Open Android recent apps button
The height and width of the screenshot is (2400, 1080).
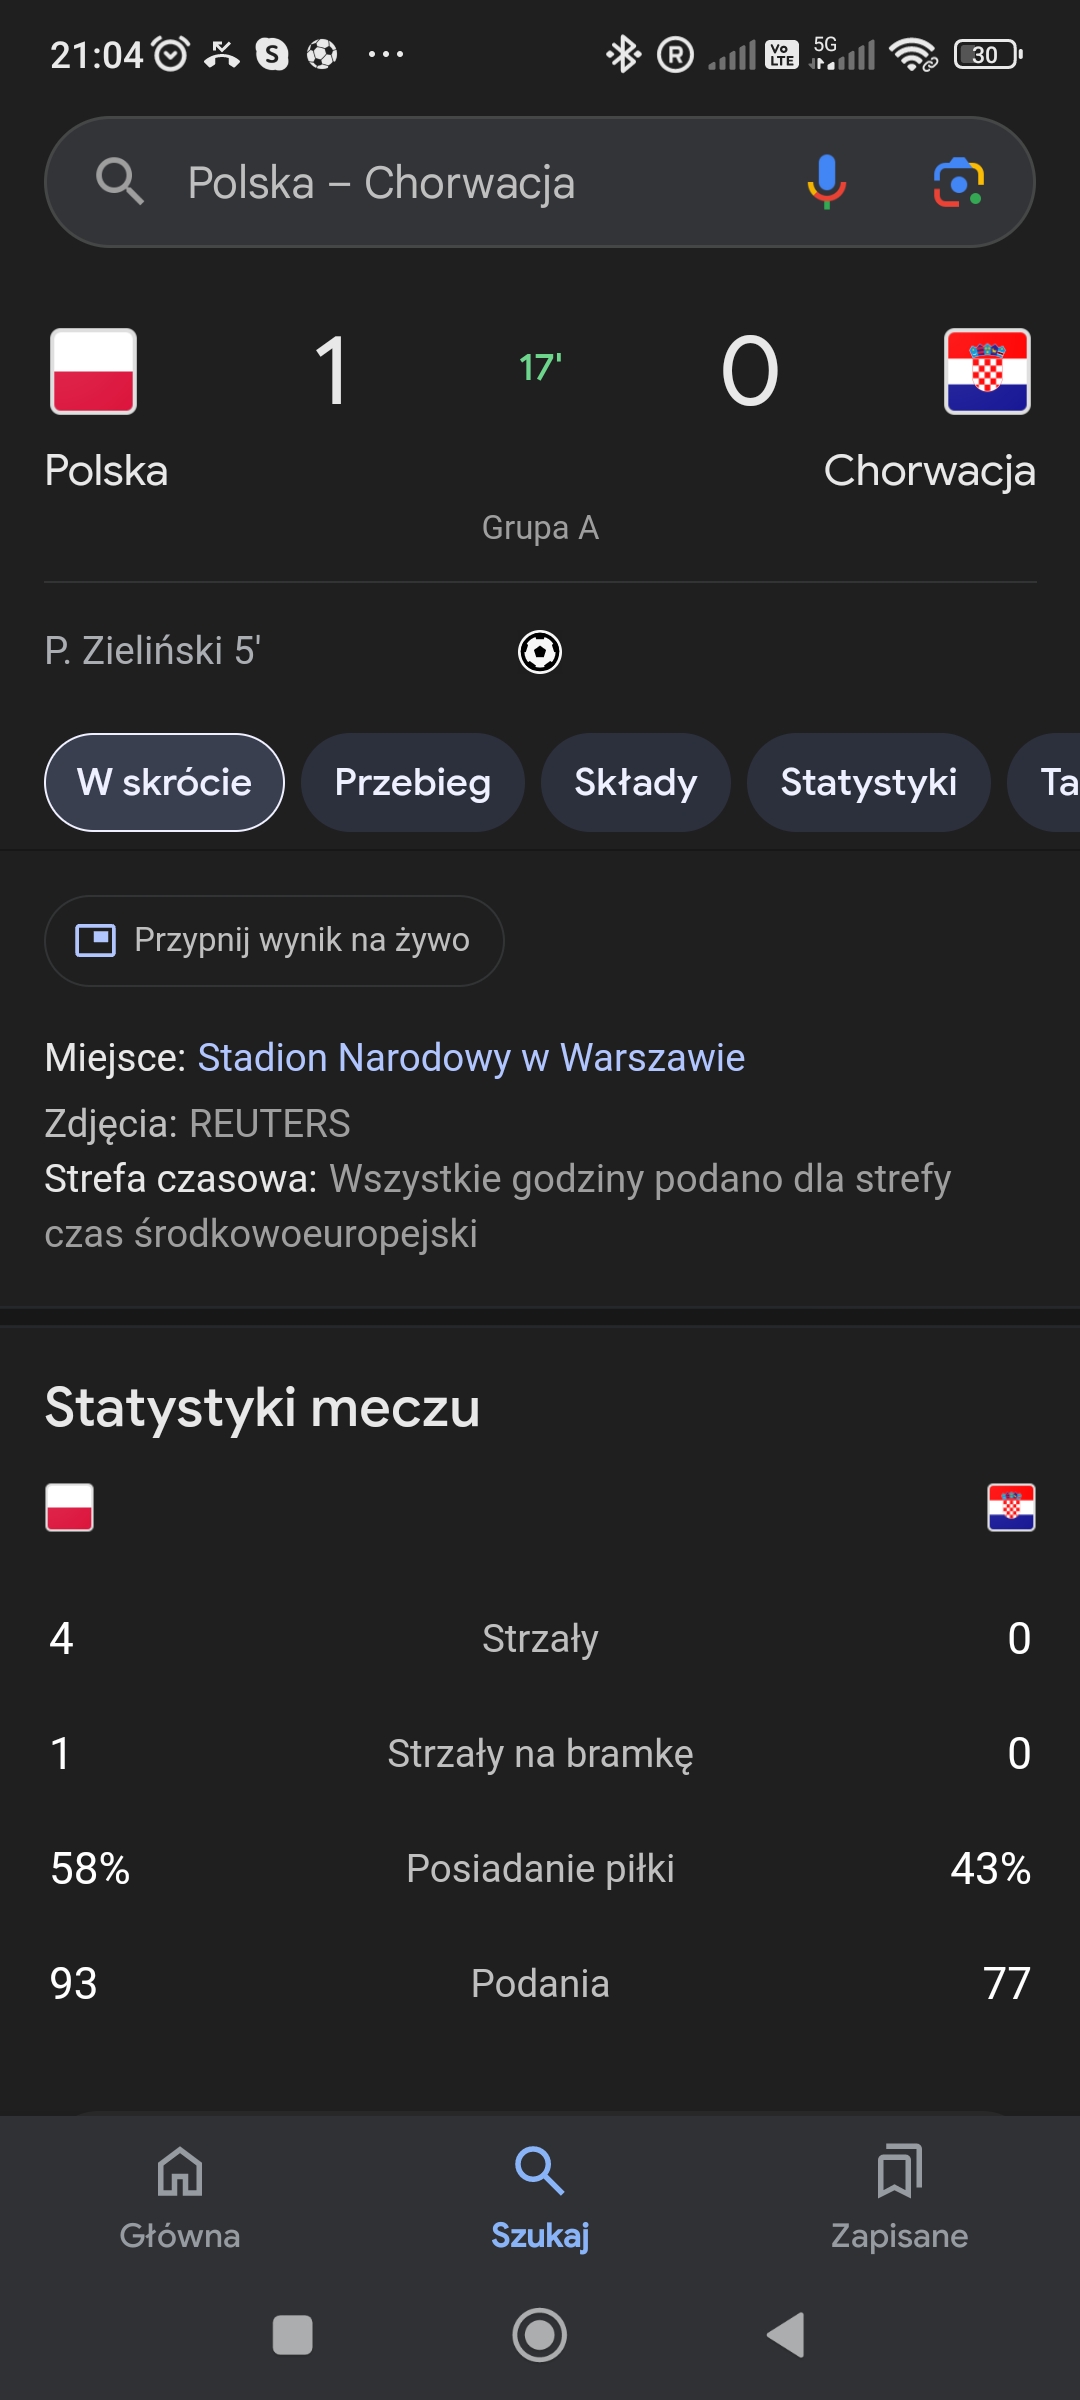[x=293, y=2335]
